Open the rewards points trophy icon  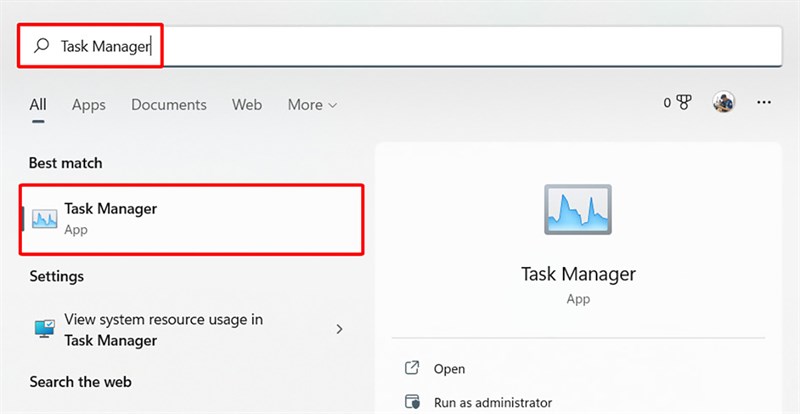pyautogui.click(x=683, y=103)
